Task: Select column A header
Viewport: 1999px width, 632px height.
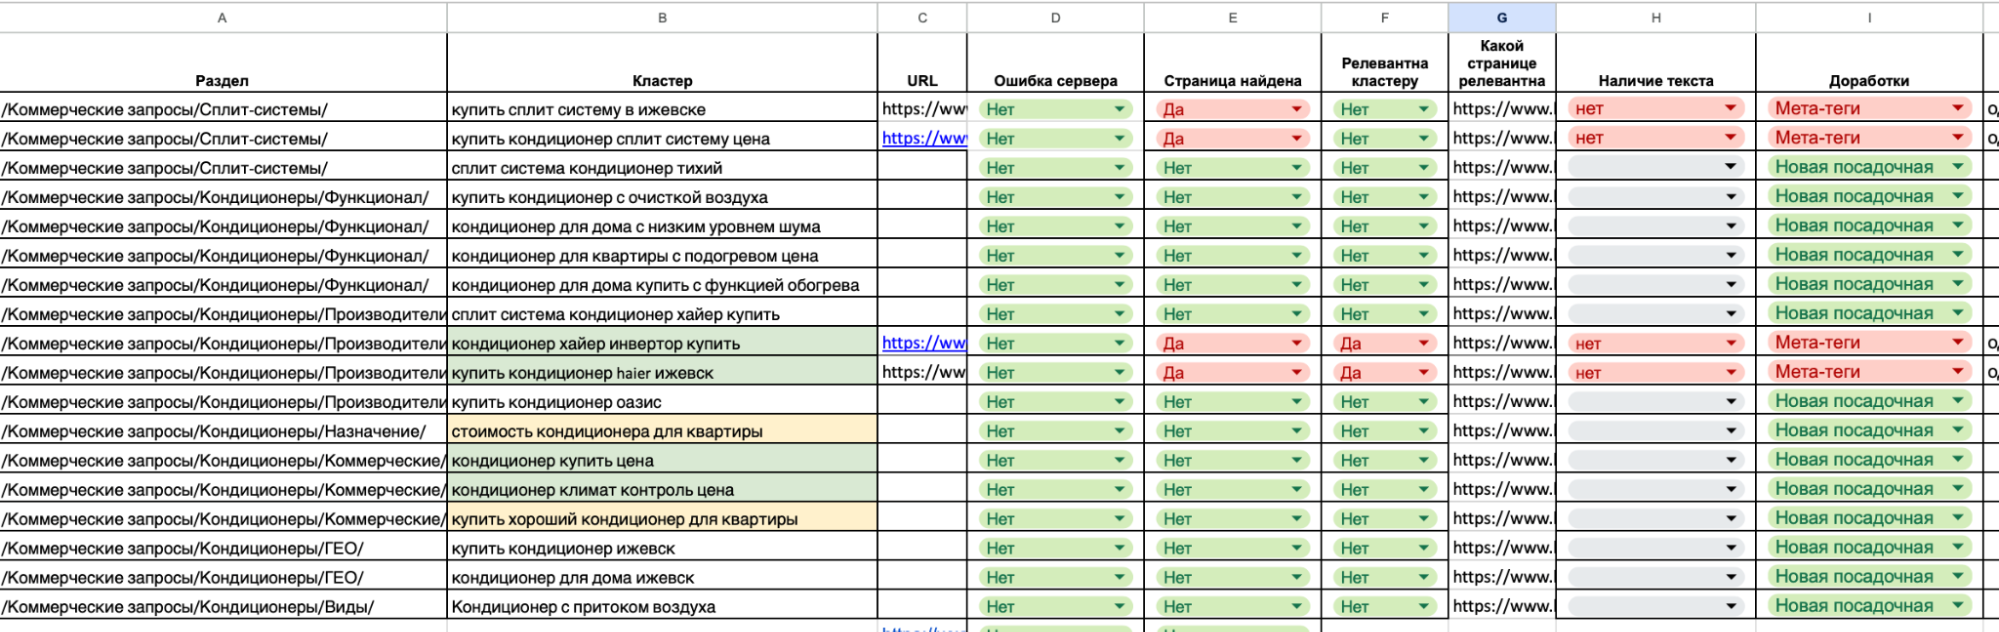Action: (222, 17)
